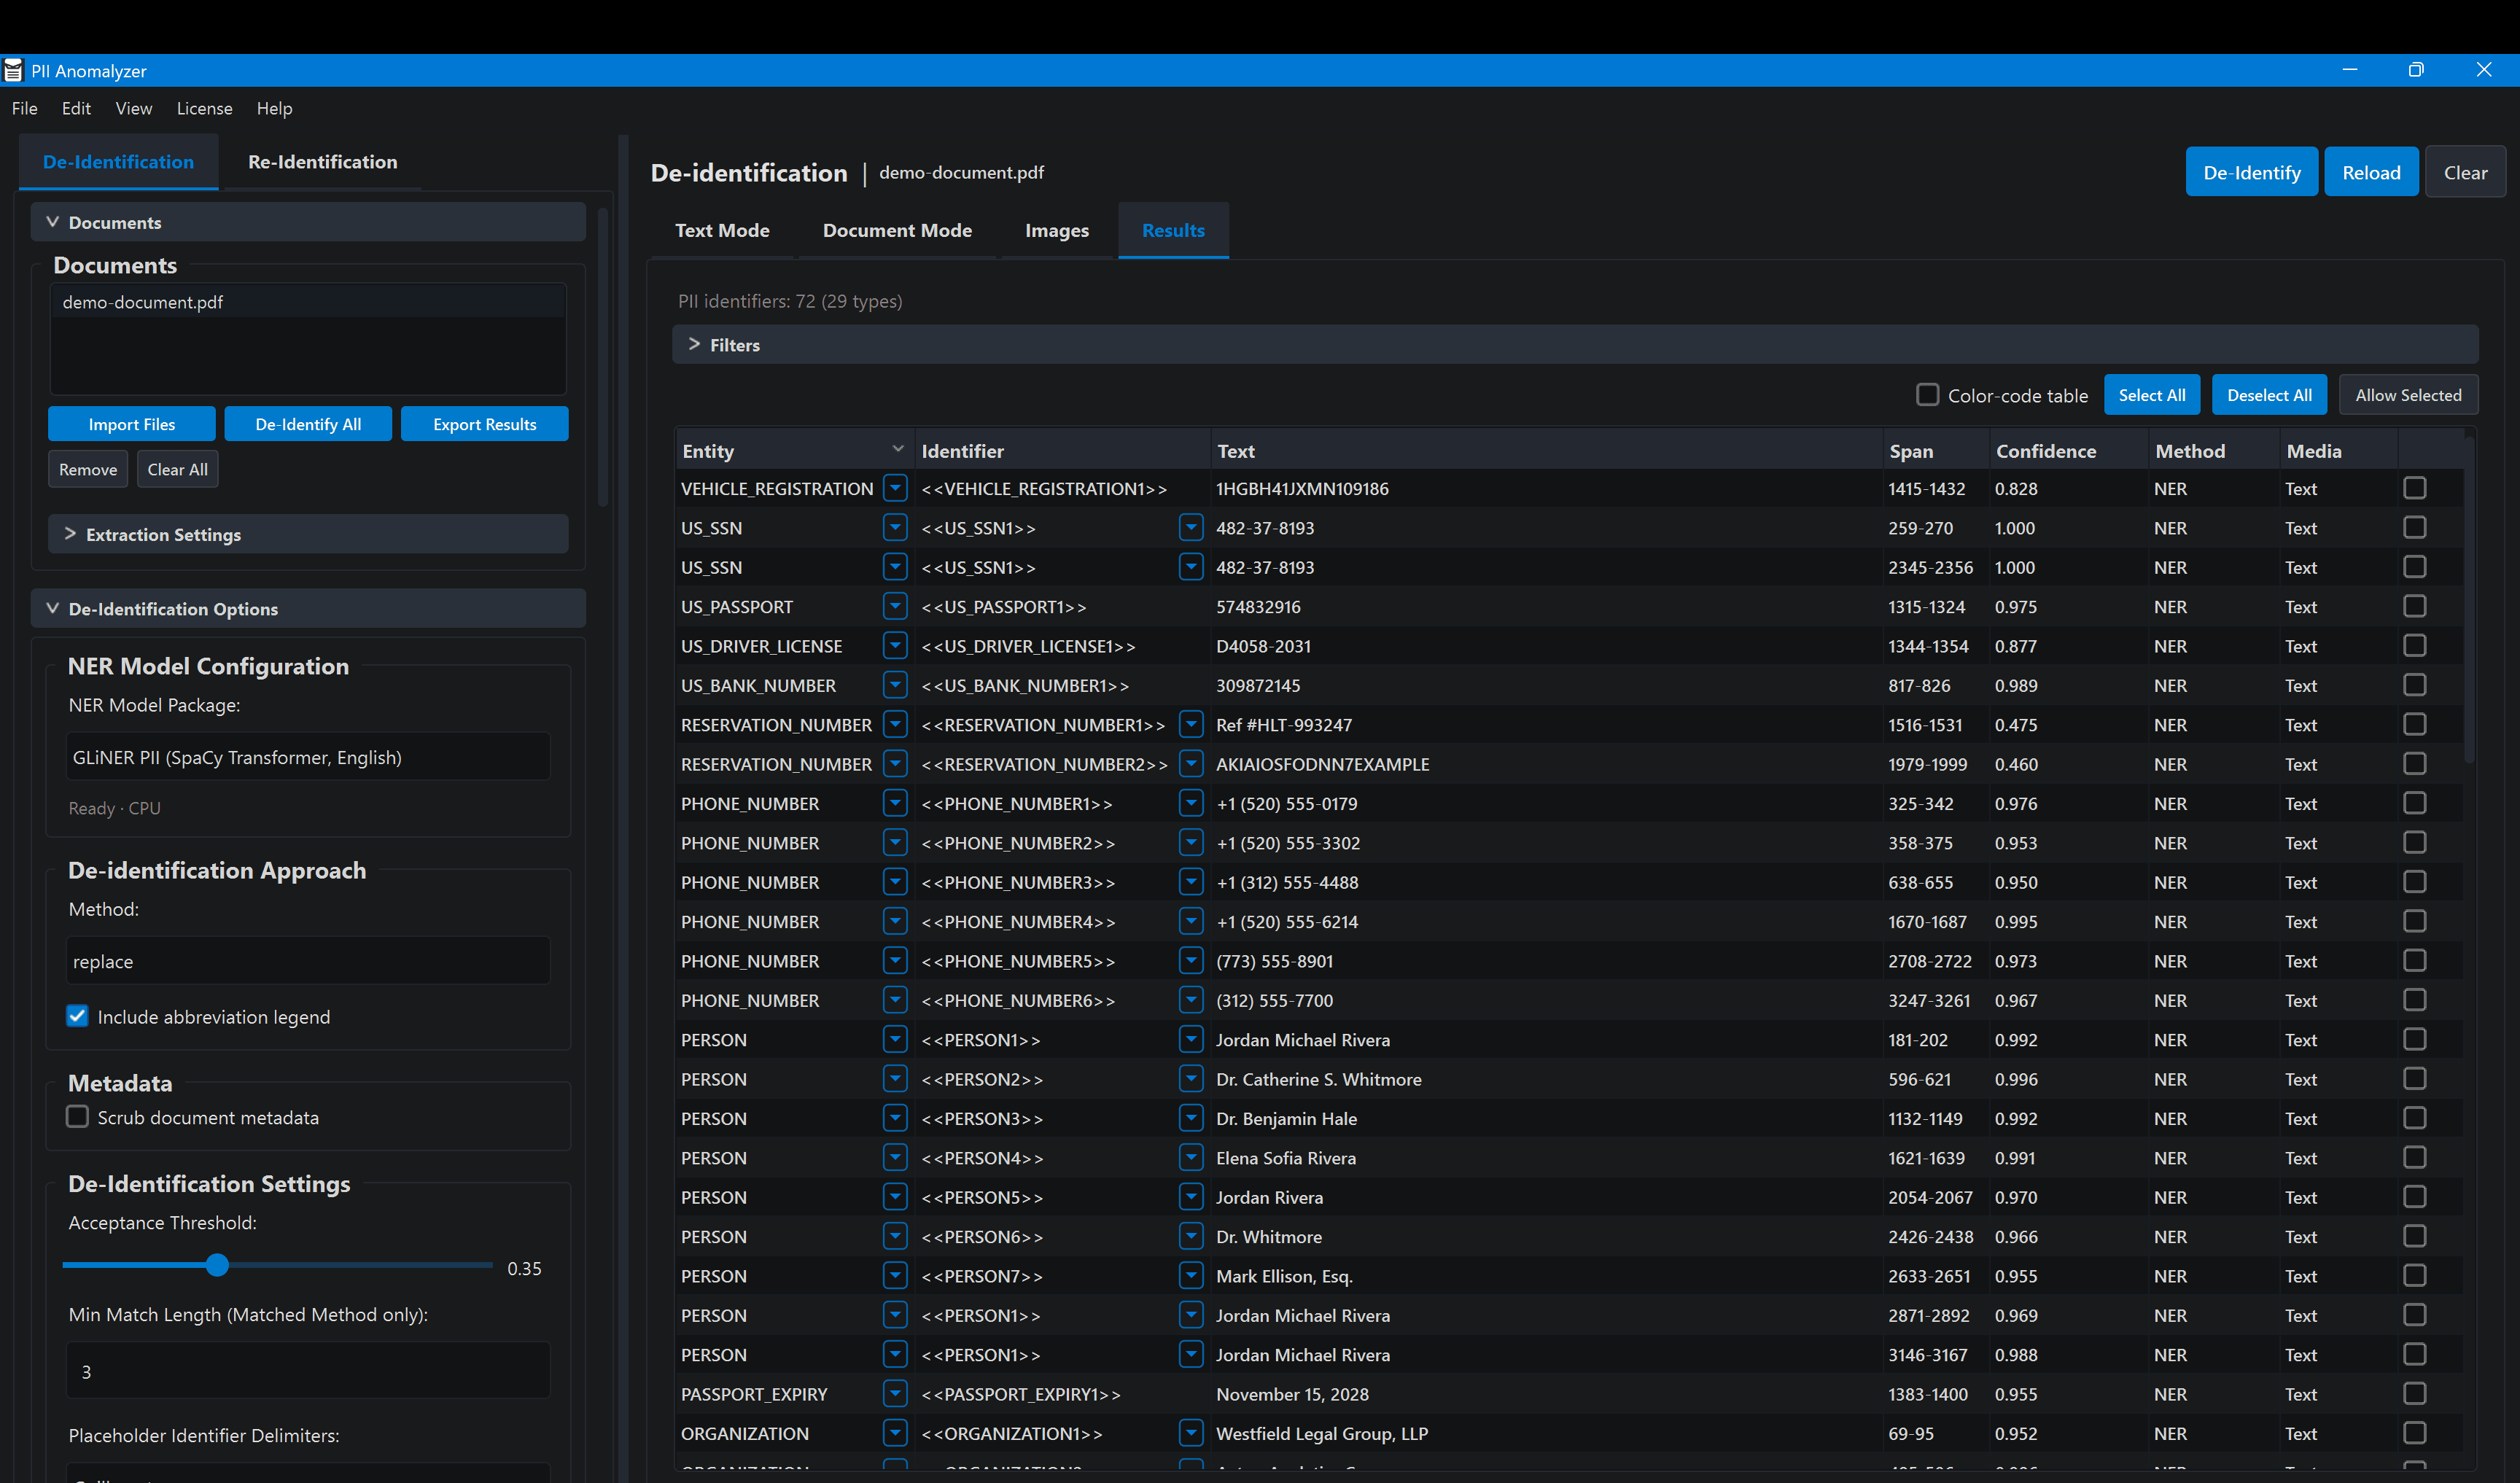Click identifier arrow icon for PHONE_NUMBER1 row
2520x1483 pixels.
(x=1190, y=803)
